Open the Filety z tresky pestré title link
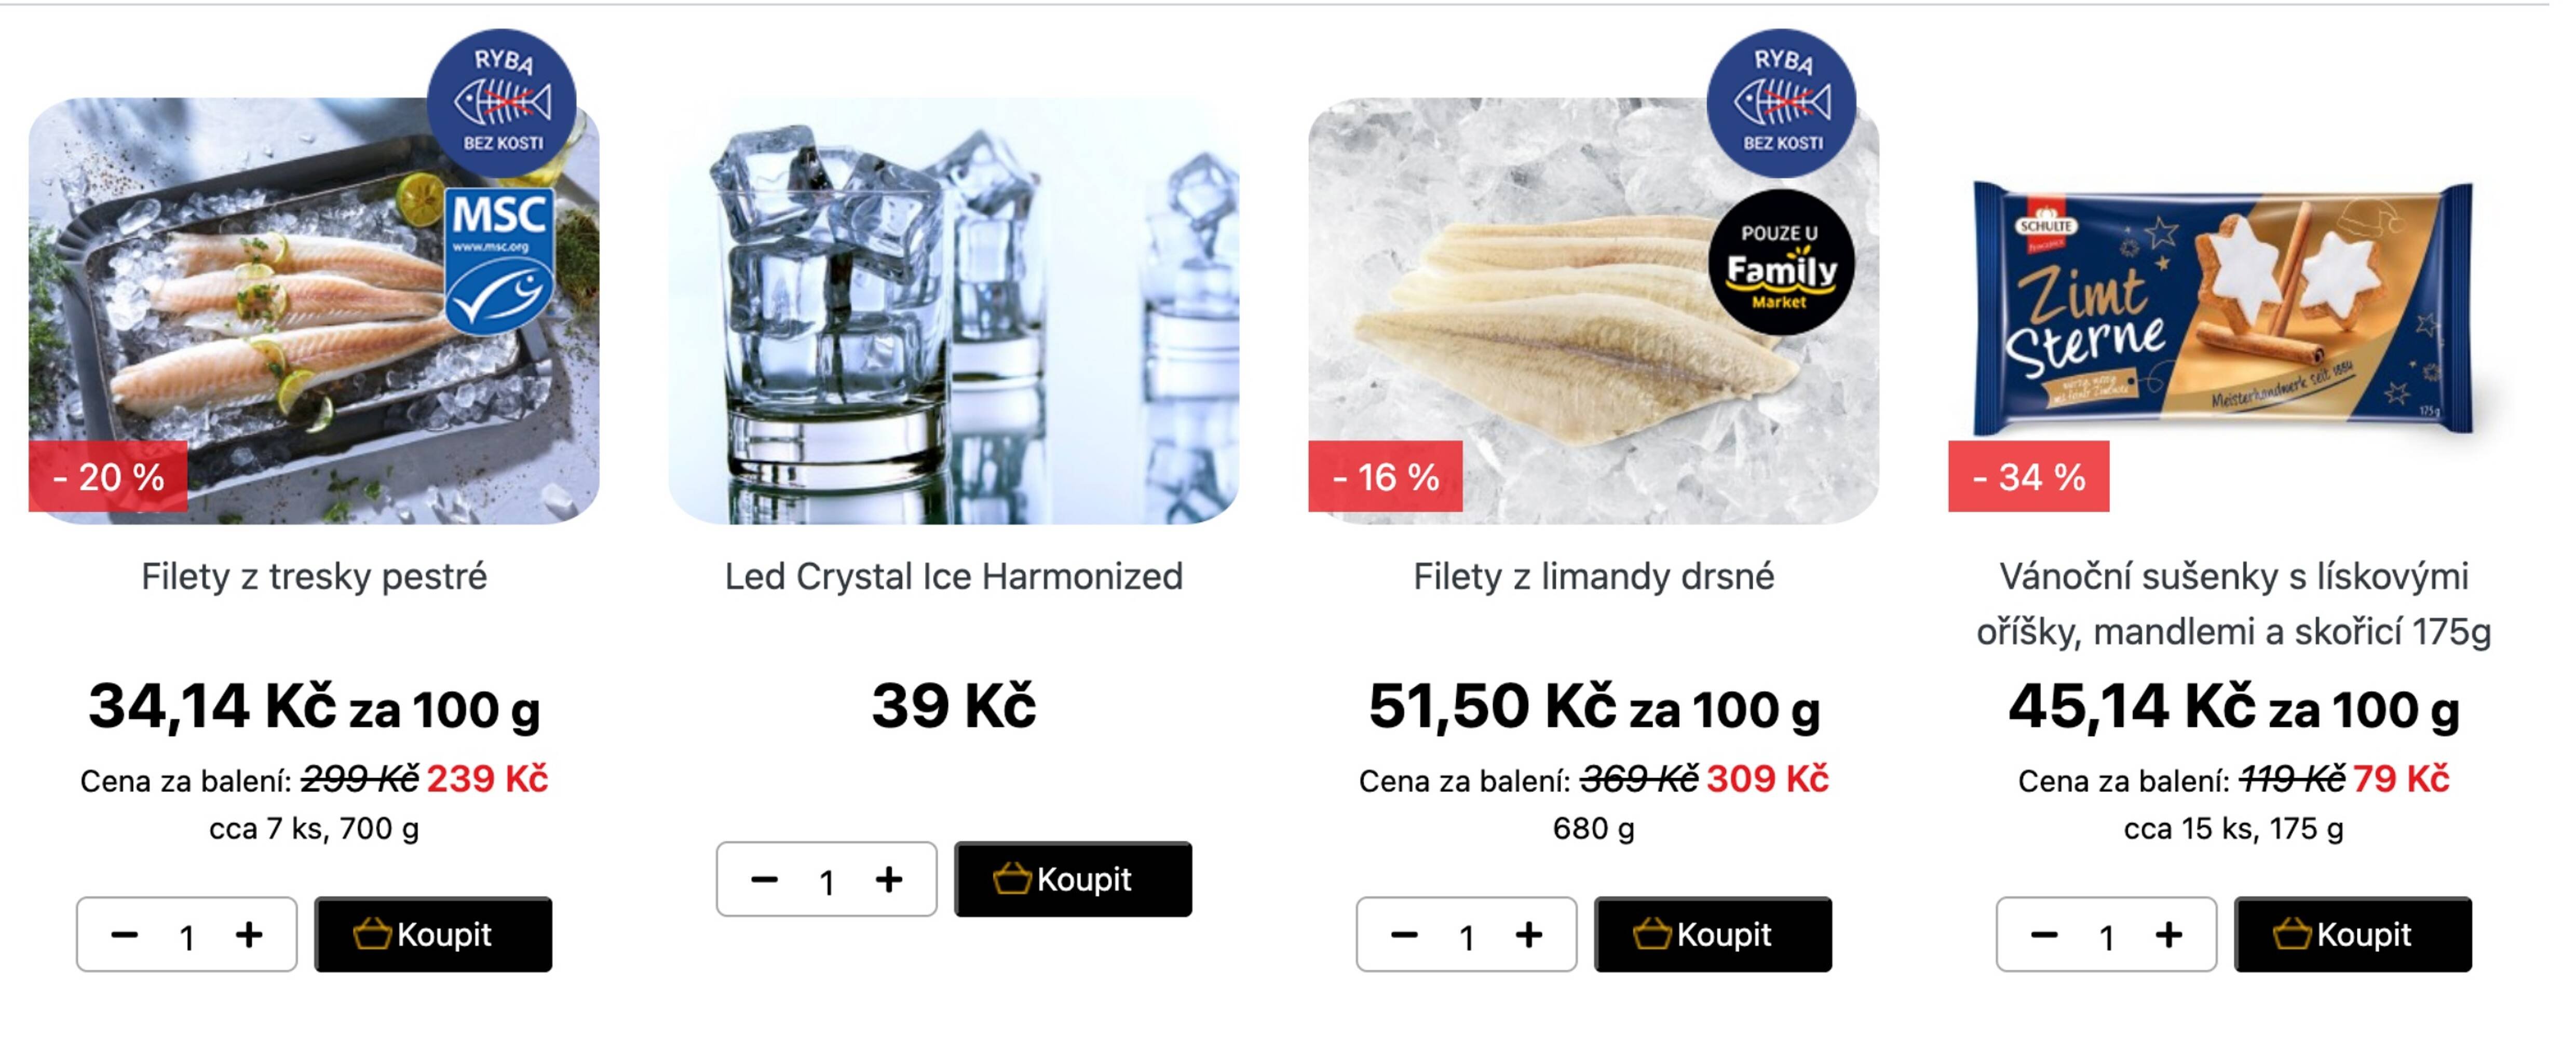 [x=314, y=577]
